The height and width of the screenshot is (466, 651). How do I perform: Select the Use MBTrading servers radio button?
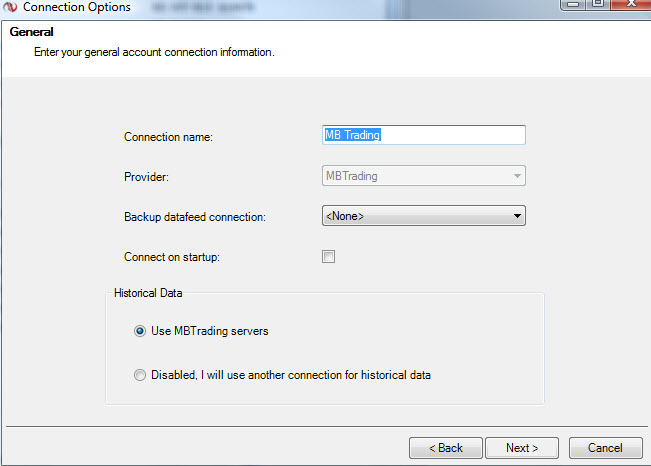click(140, 331)
